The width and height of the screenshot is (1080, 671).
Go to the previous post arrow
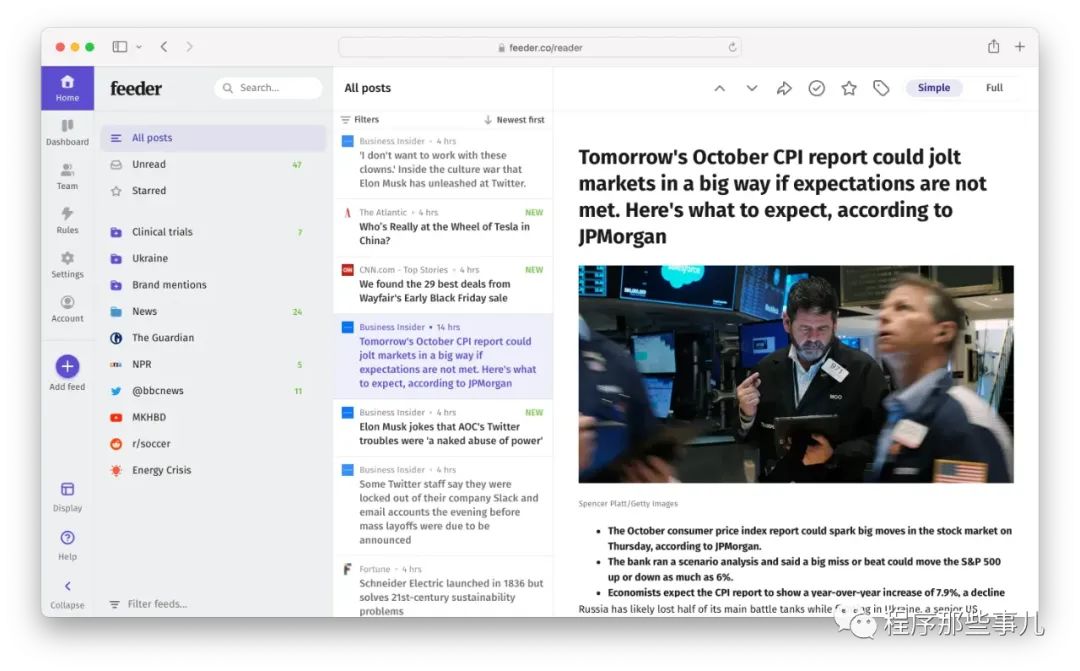pos(719,88)
